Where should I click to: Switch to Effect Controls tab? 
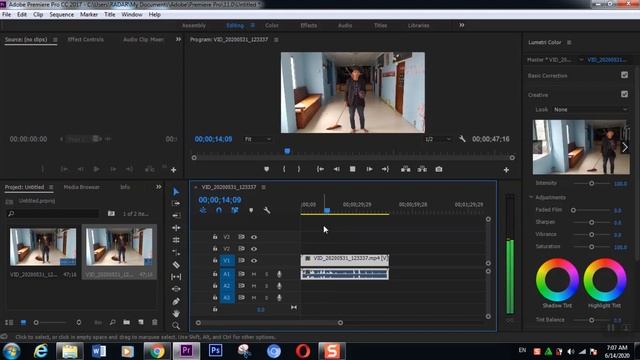86,40
